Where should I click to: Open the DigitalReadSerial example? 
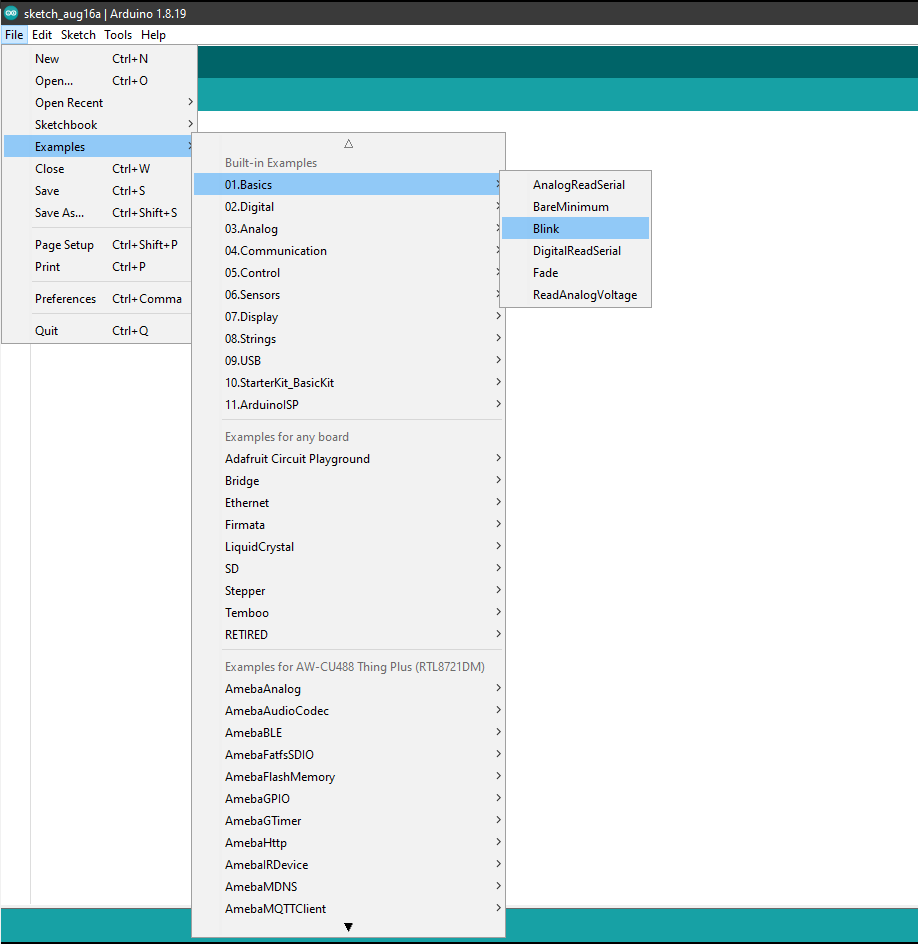pos(575,251)
